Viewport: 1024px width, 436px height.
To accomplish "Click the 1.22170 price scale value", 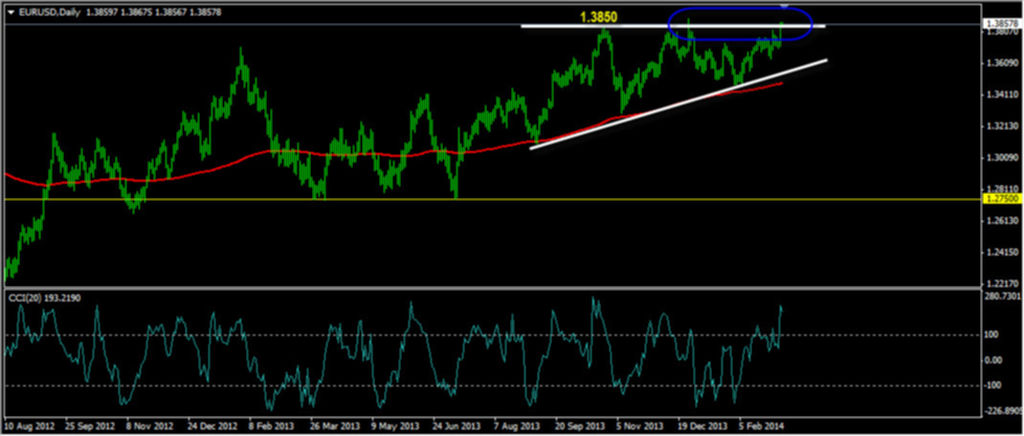I will [1002, 283].
